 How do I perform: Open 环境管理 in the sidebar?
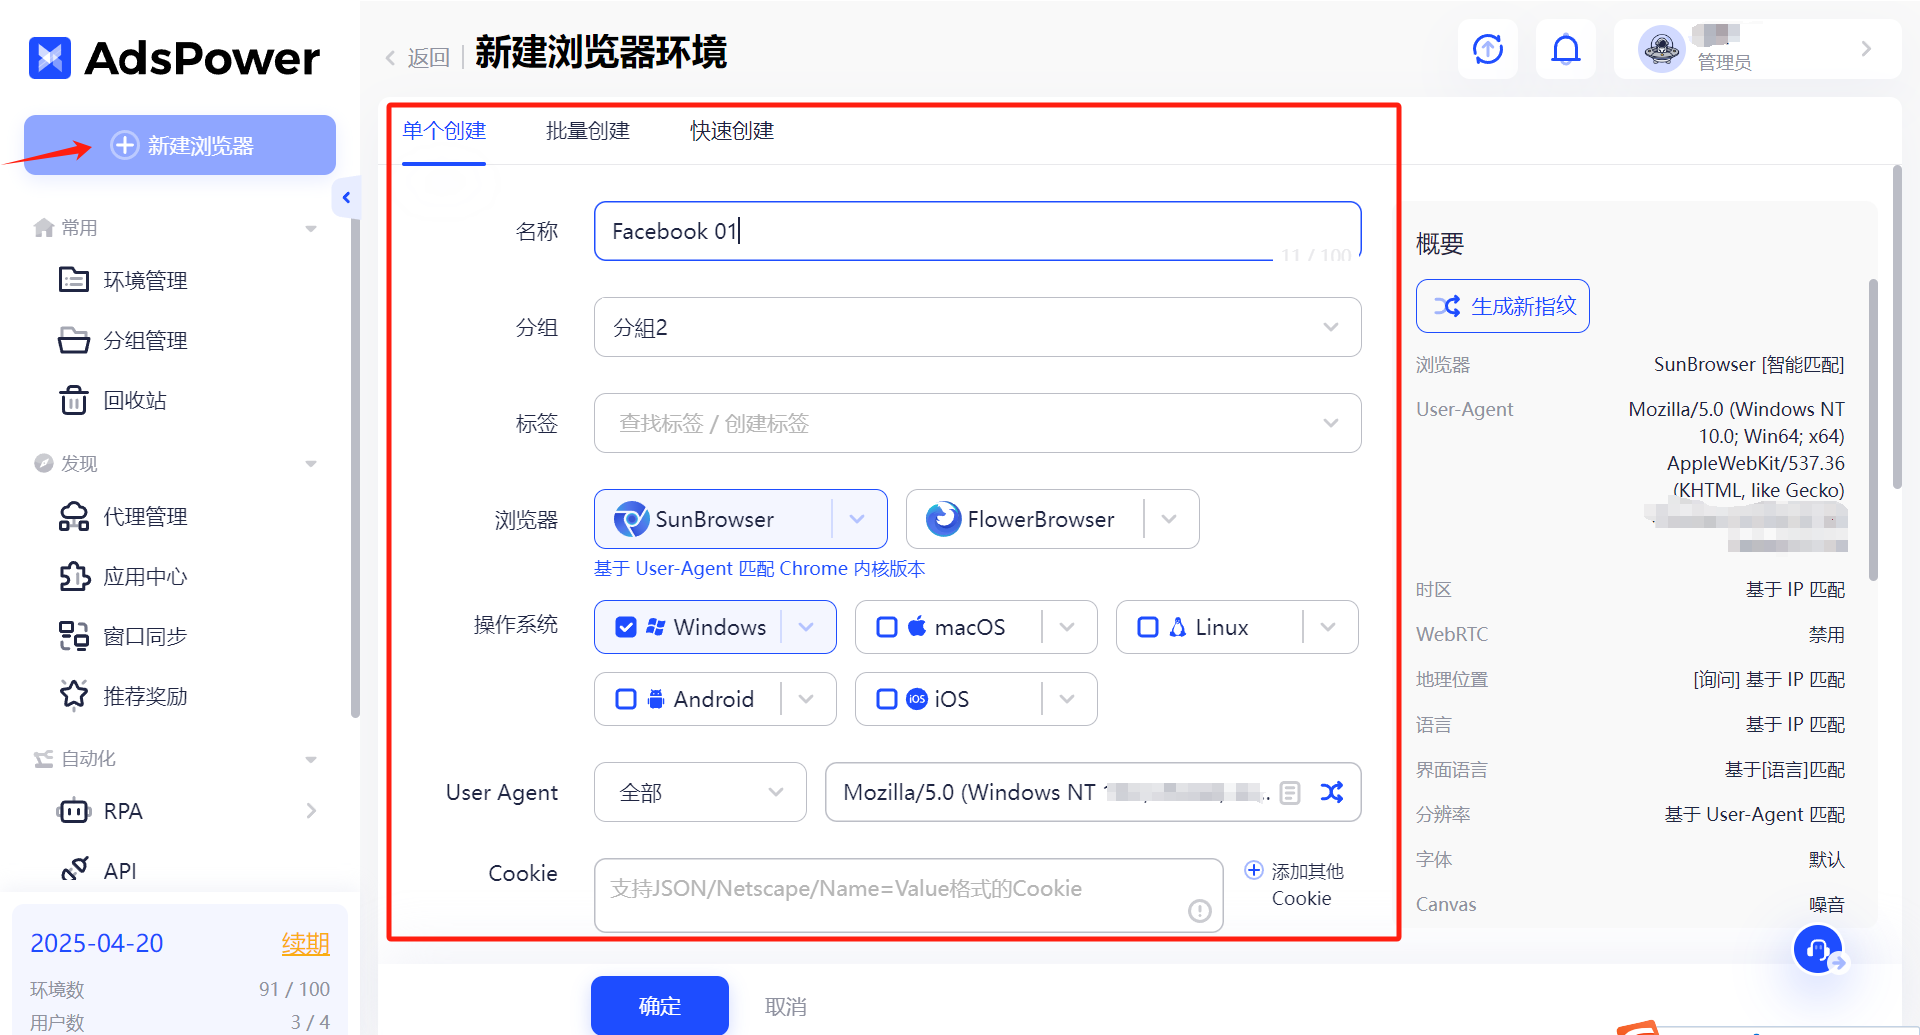145,280
